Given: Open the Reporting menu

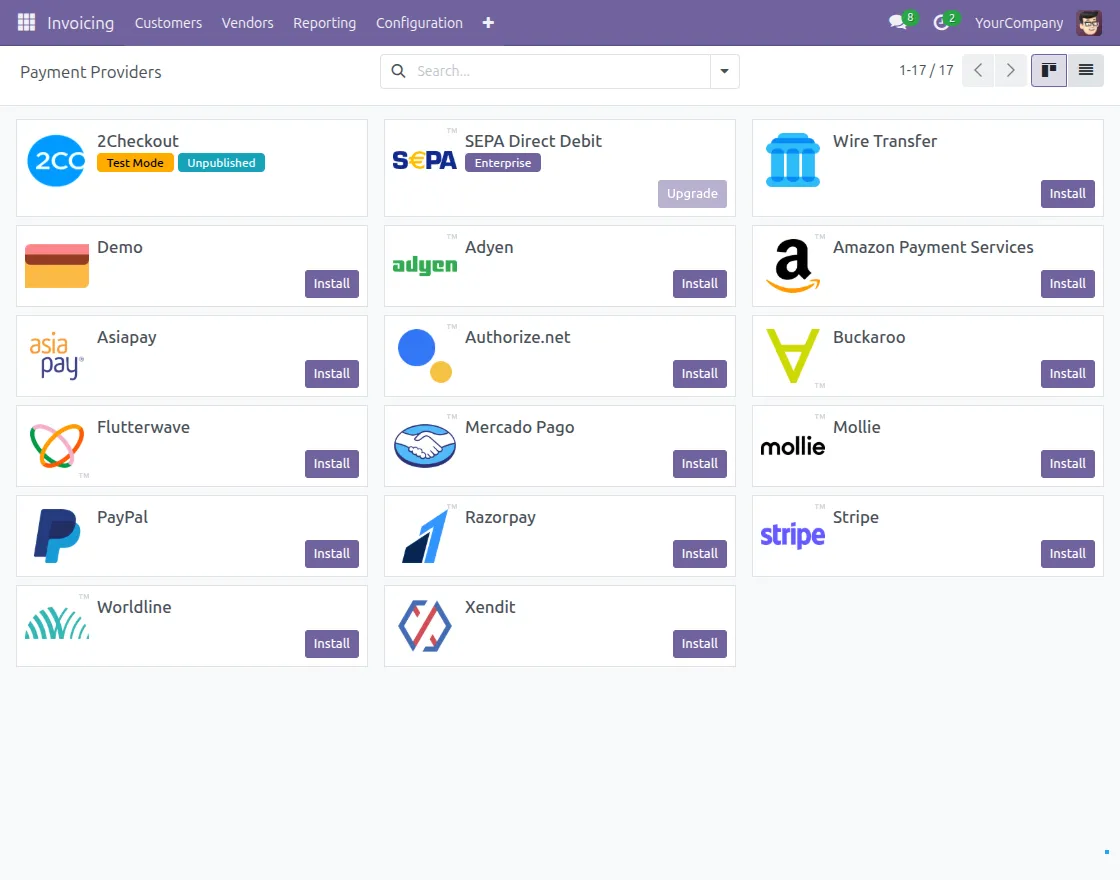Looking at the screenshot, I should click(x=324, y=22).
